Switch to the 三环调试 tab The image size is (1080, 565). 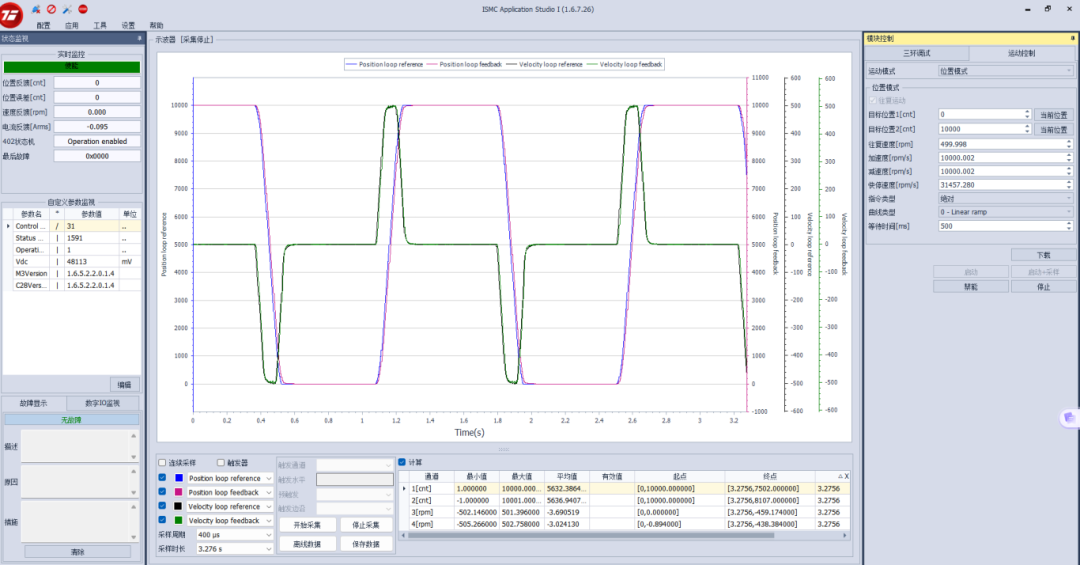point(917,53)
